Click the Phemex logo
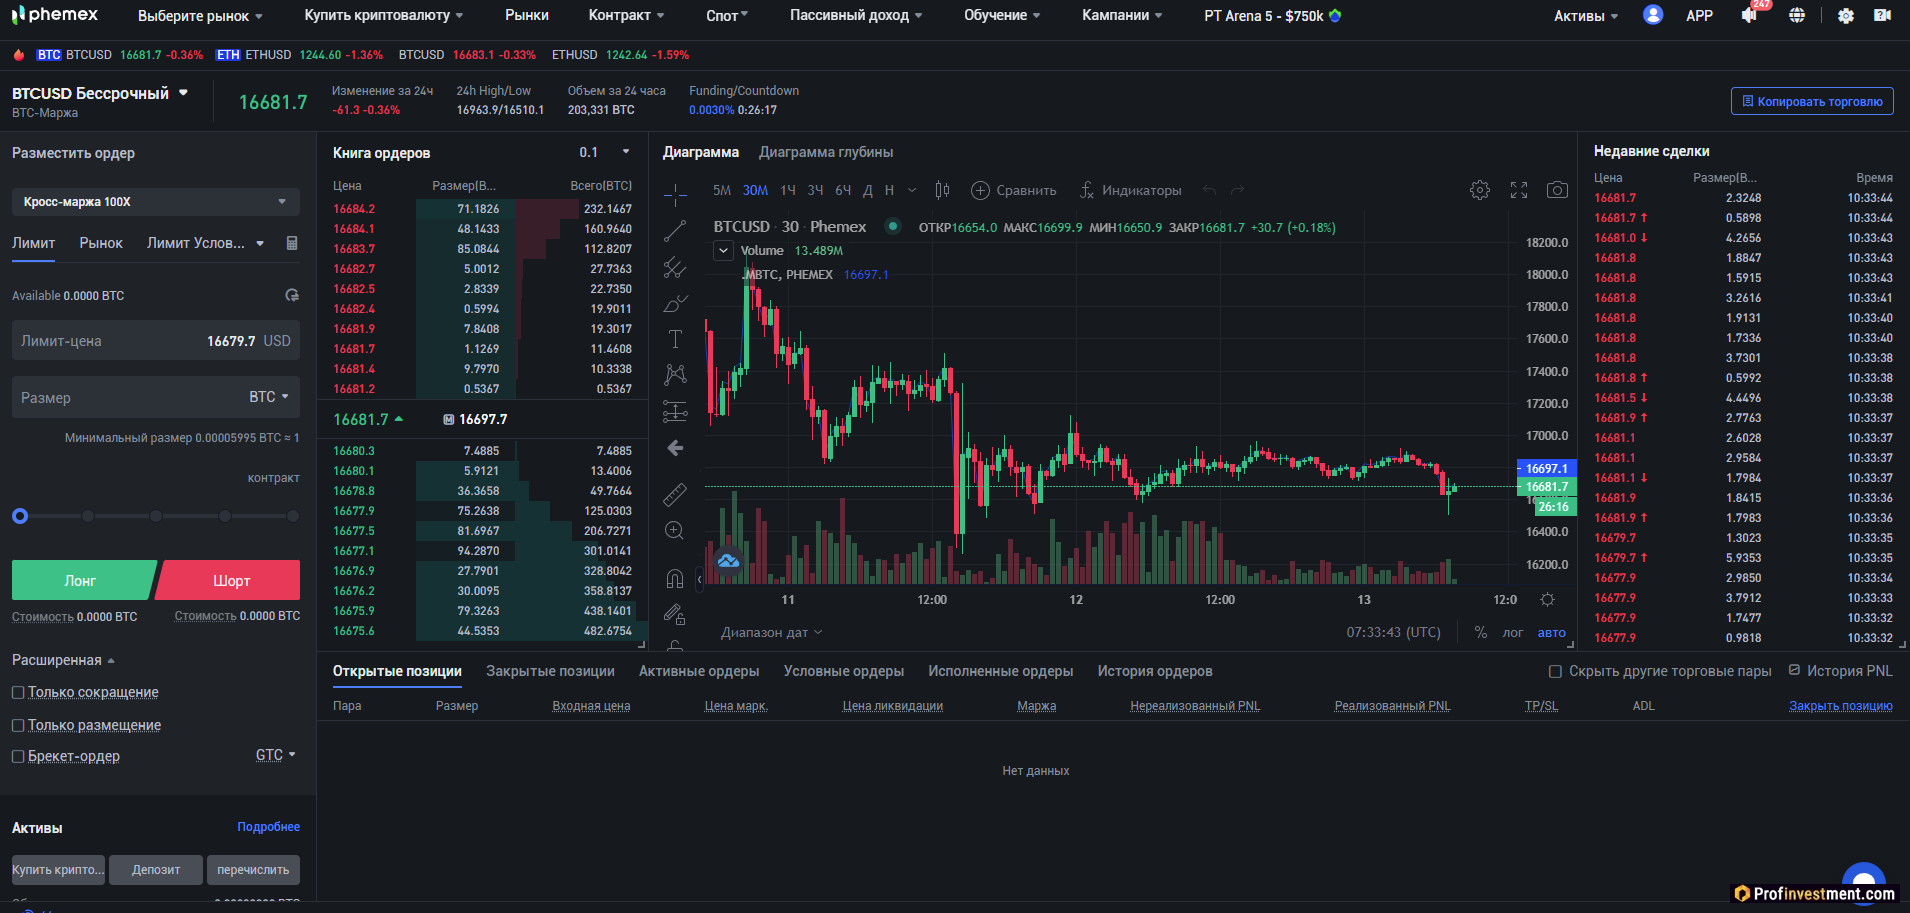1910x913 pixels. point(55,15)
